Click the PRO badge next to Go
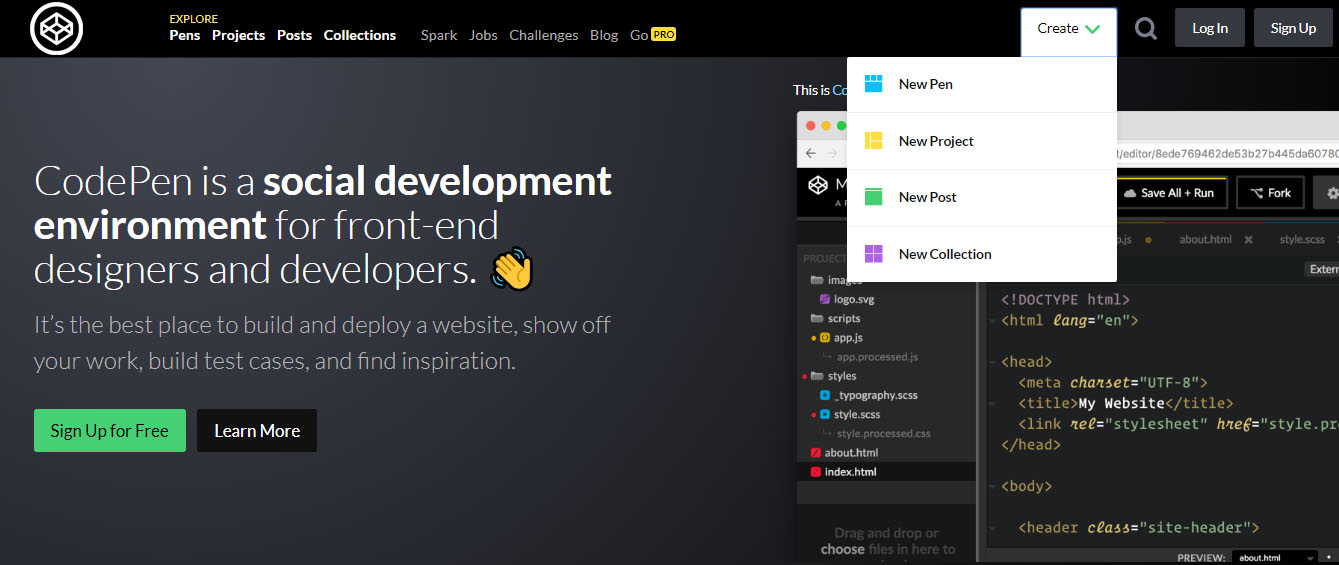 (664, 34)
